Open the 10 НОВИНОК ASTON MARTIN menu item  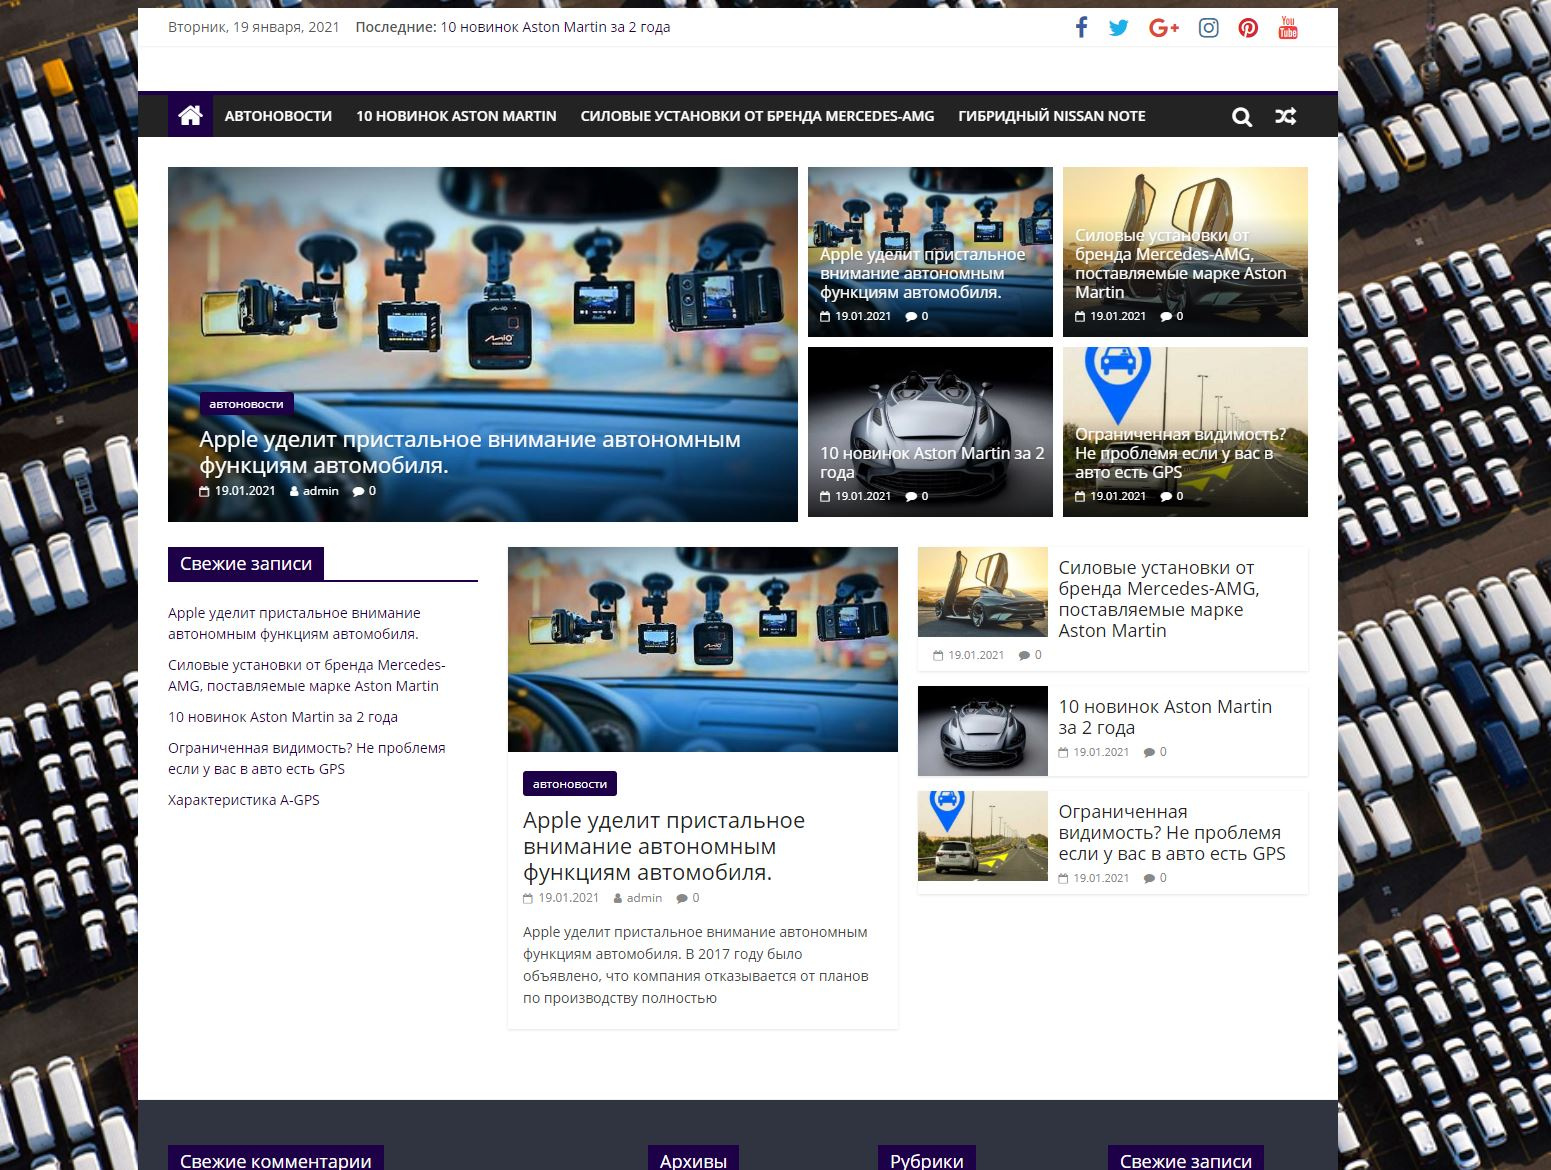point(456,116)
